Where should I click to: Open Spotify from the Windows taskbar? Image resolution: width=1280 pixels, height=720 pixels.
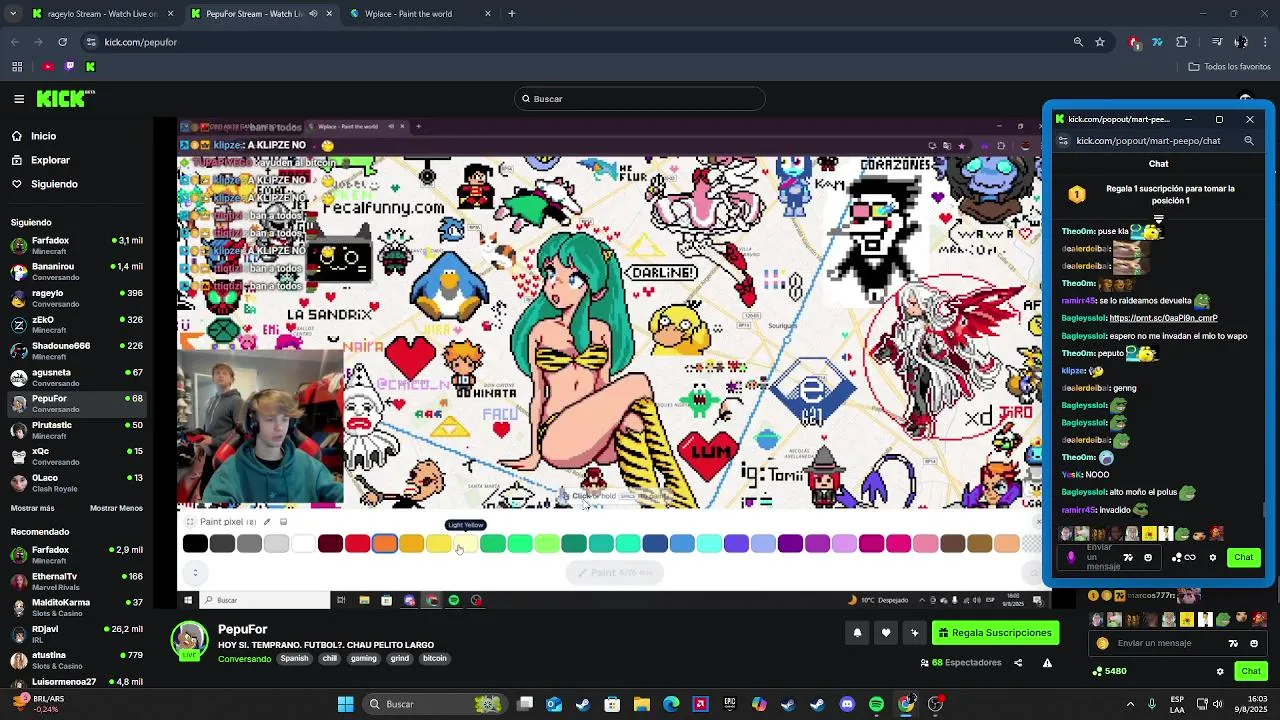click(877, 704)
